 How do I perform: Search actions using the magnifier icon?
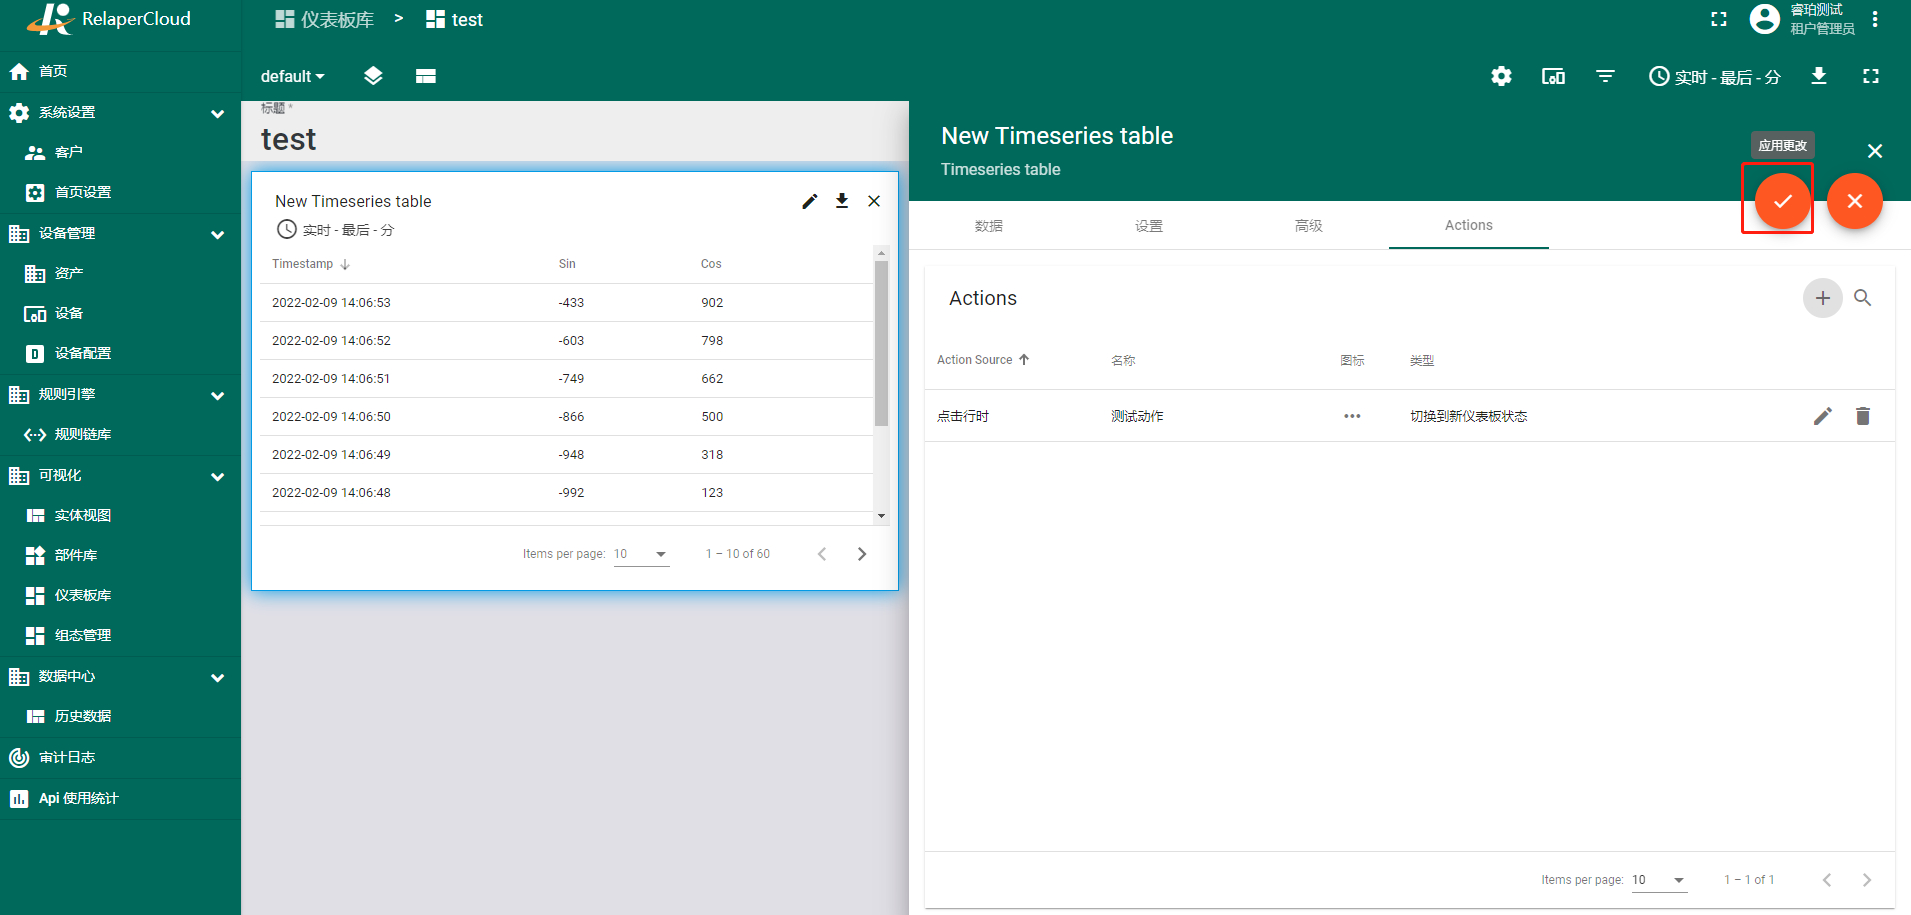point(1862,298)
